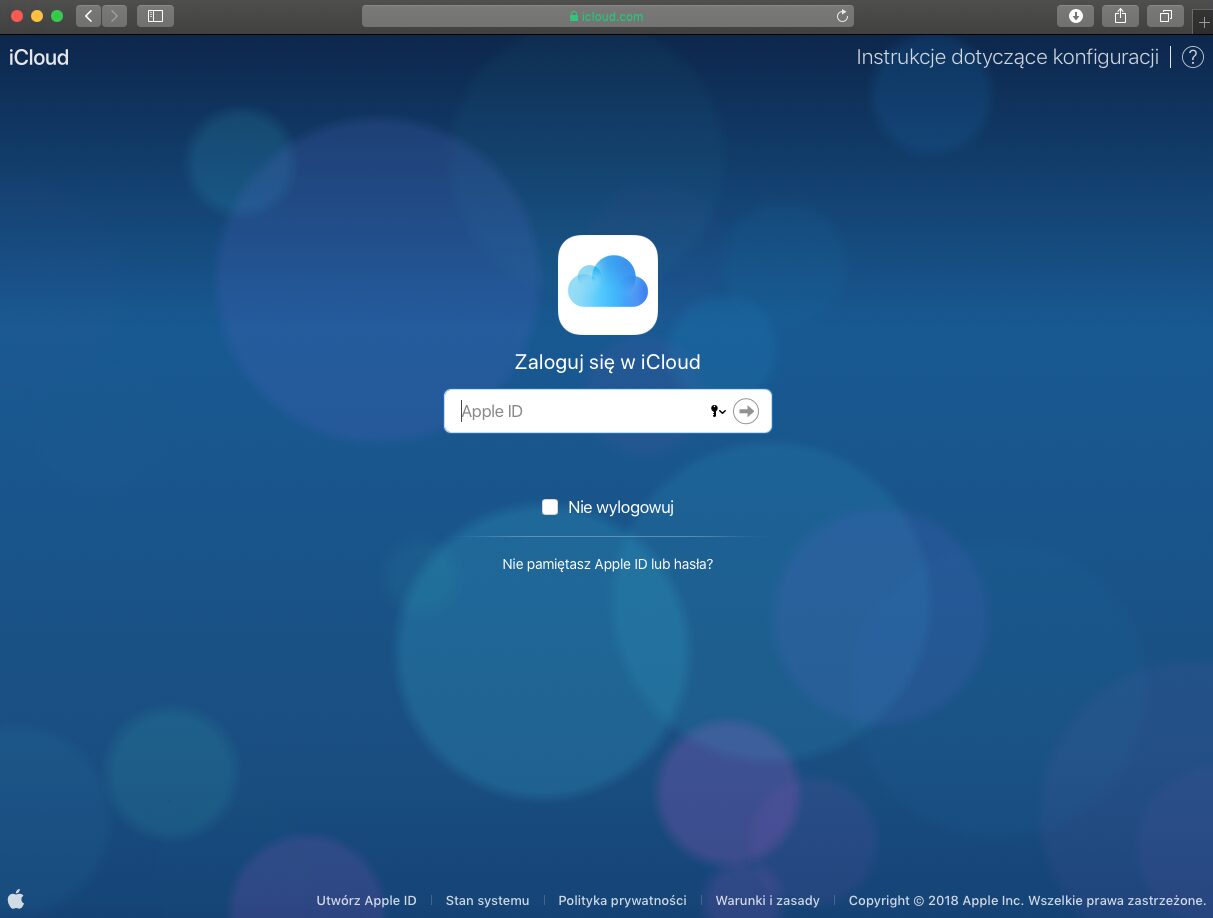Click the arrow submit button in Apple ID field
This screenshot has height=918, width=1213.
[746, 411]
